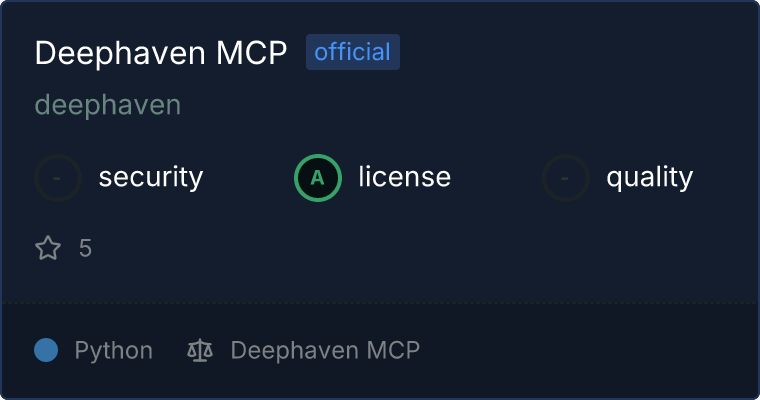760x400 pixels.
Task: Click the quality label
Action: pos(649,177)
